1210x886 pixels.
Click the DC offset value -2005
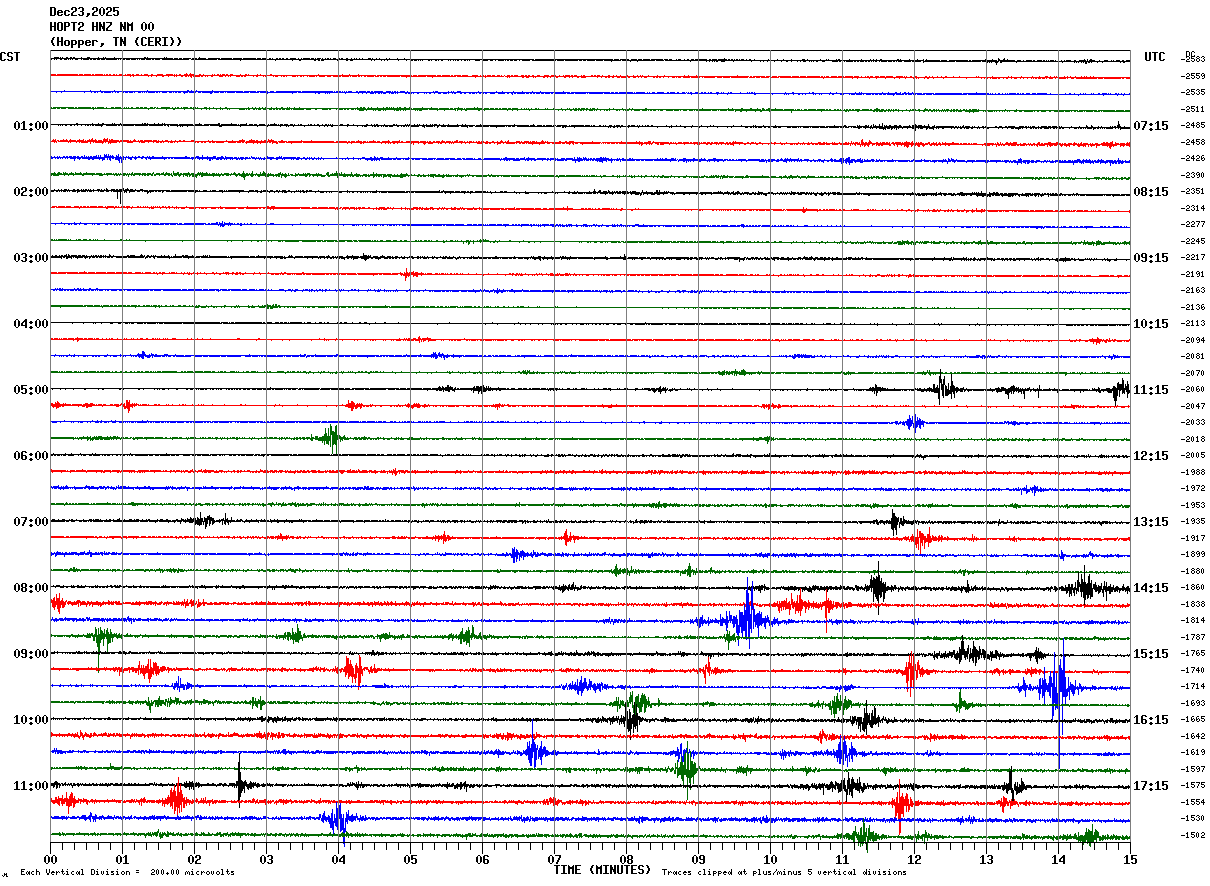pyautogui.click(x=1194, y=455)
